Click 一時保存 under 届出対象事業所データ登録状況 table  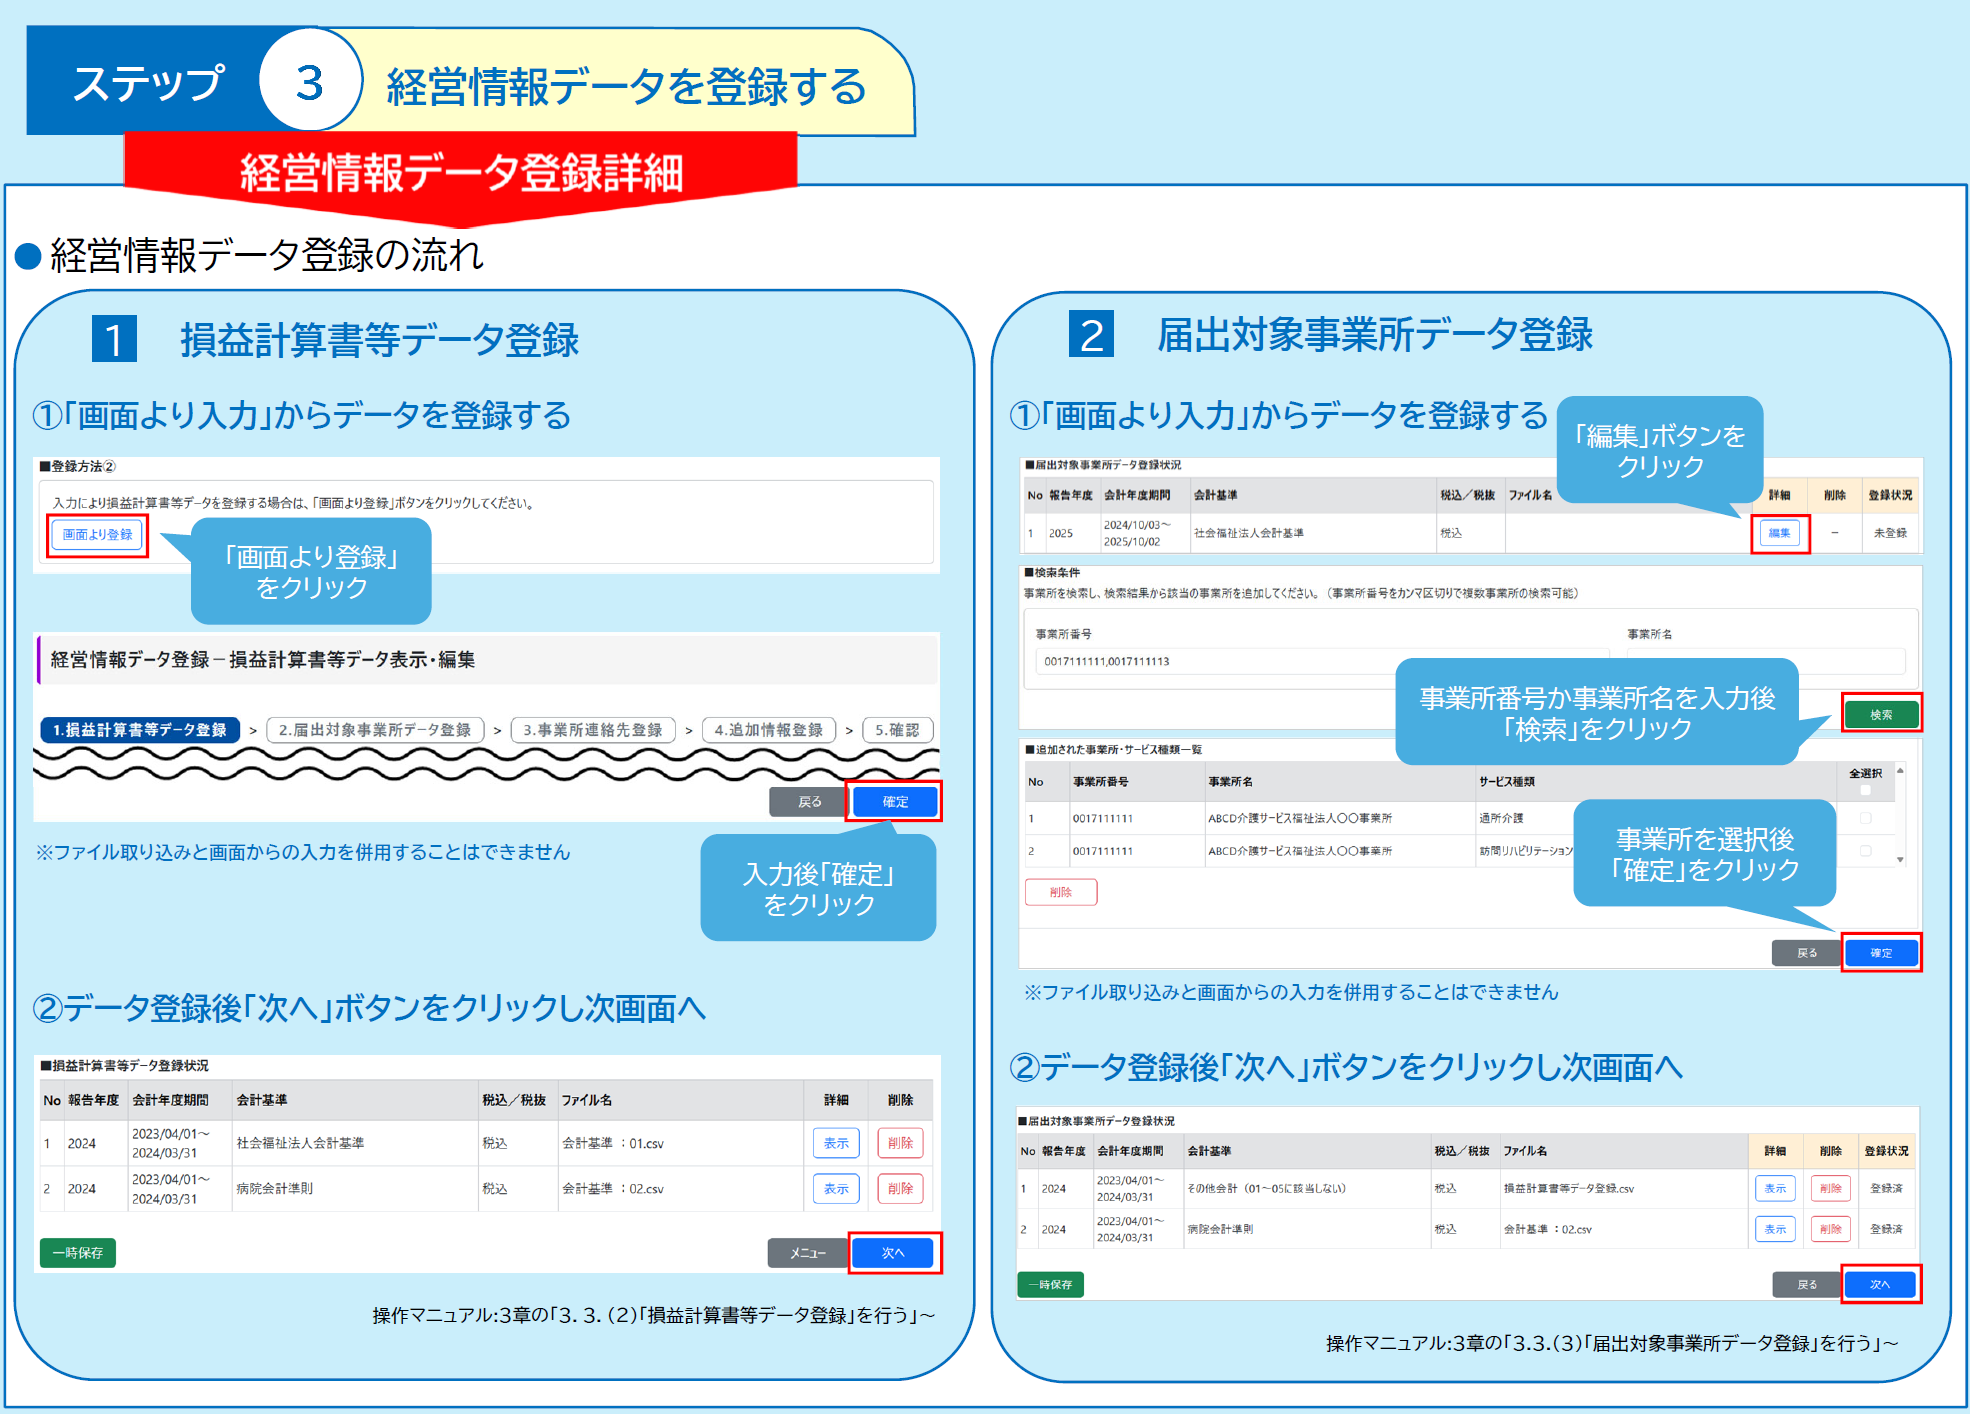(1051, 1285)
